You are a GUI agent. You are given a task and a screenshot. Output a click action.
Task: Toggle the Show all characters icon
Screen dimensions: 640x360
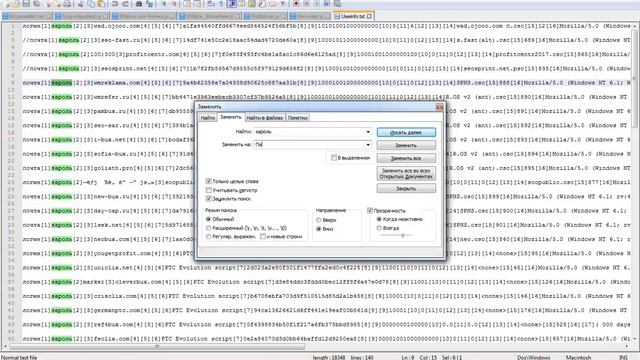point(221,4)
